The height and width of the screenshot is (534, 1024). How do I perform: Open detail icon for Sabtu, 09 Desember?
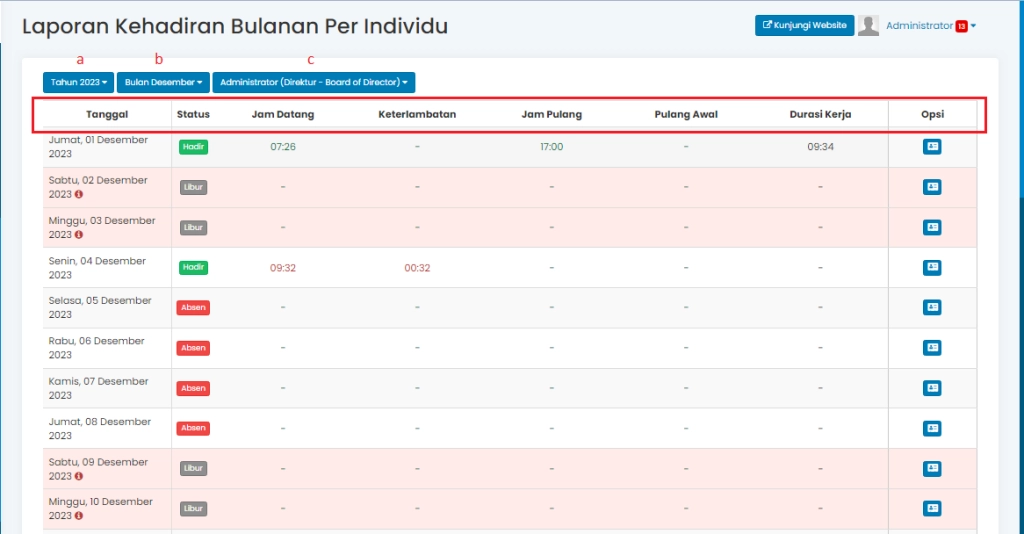click(932, 469)
